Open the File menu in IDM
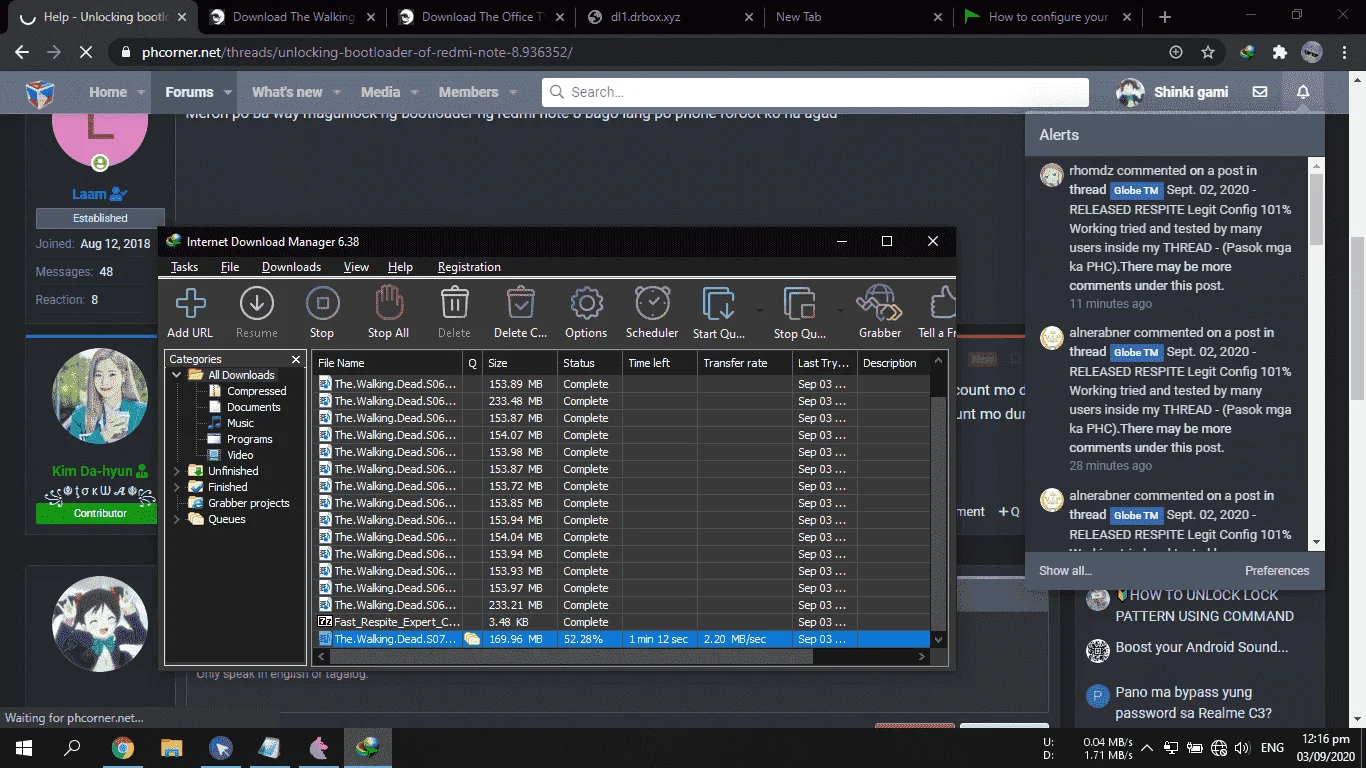This screenshot has height=768, width=1366. (230, 267)
